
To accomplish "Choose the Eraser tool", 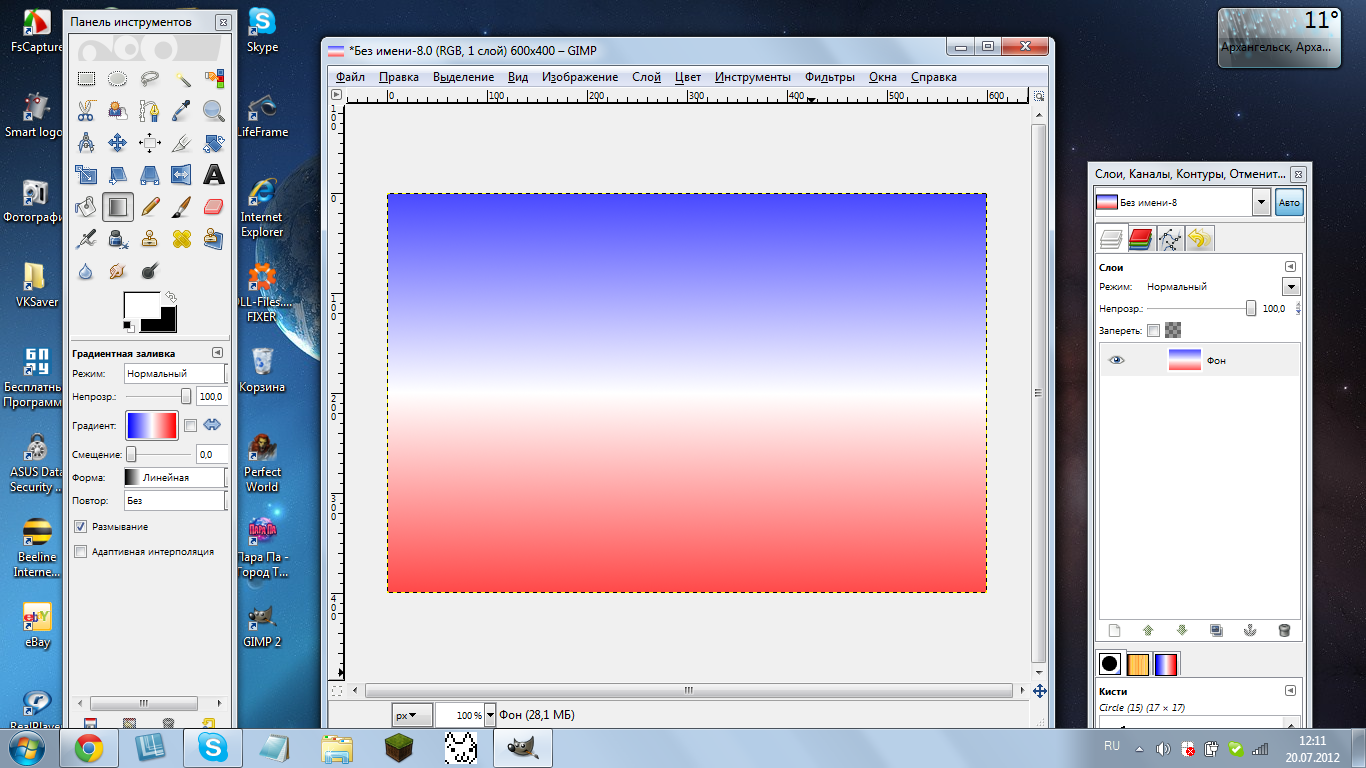I will tap(214, 207).
